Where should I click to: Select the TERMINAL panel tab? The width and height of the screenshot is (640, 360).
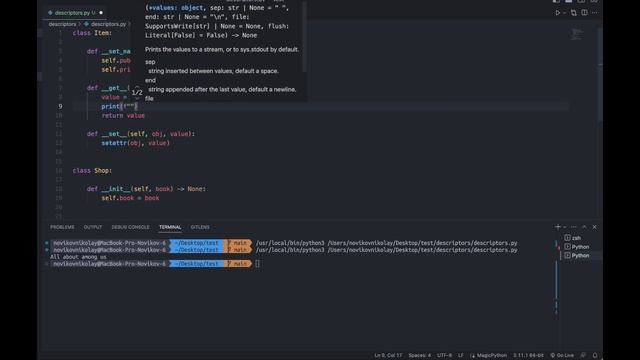tap(170, 227)
